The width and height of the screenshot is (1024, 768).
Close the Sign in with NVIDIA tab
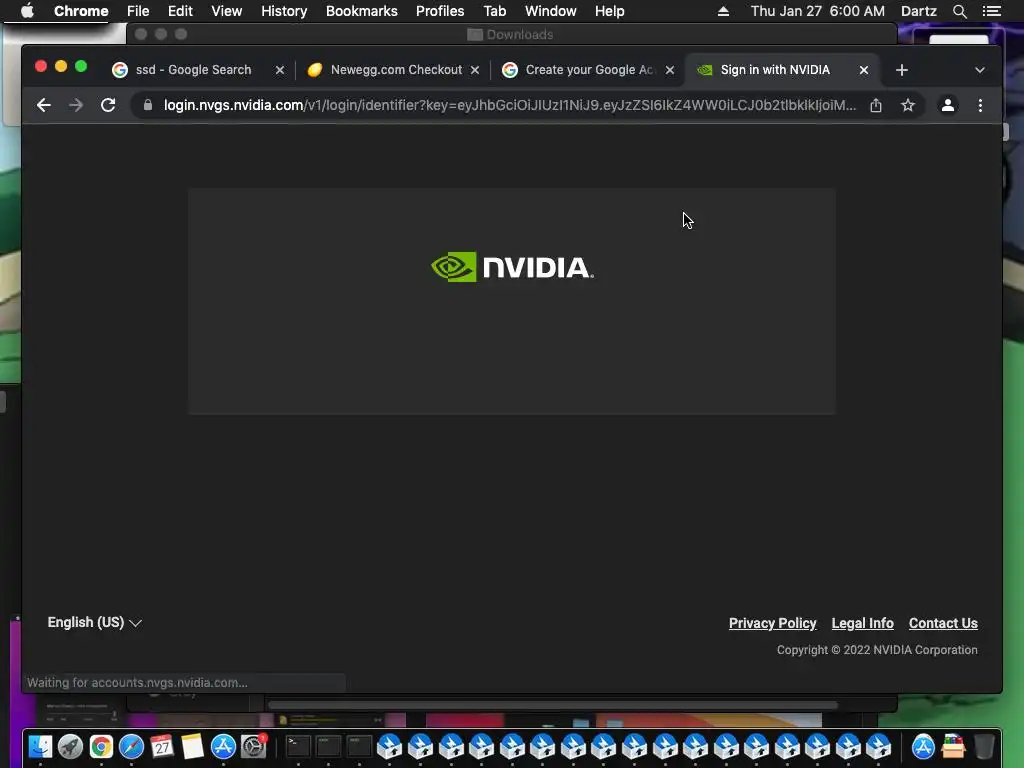click(863, 70)
